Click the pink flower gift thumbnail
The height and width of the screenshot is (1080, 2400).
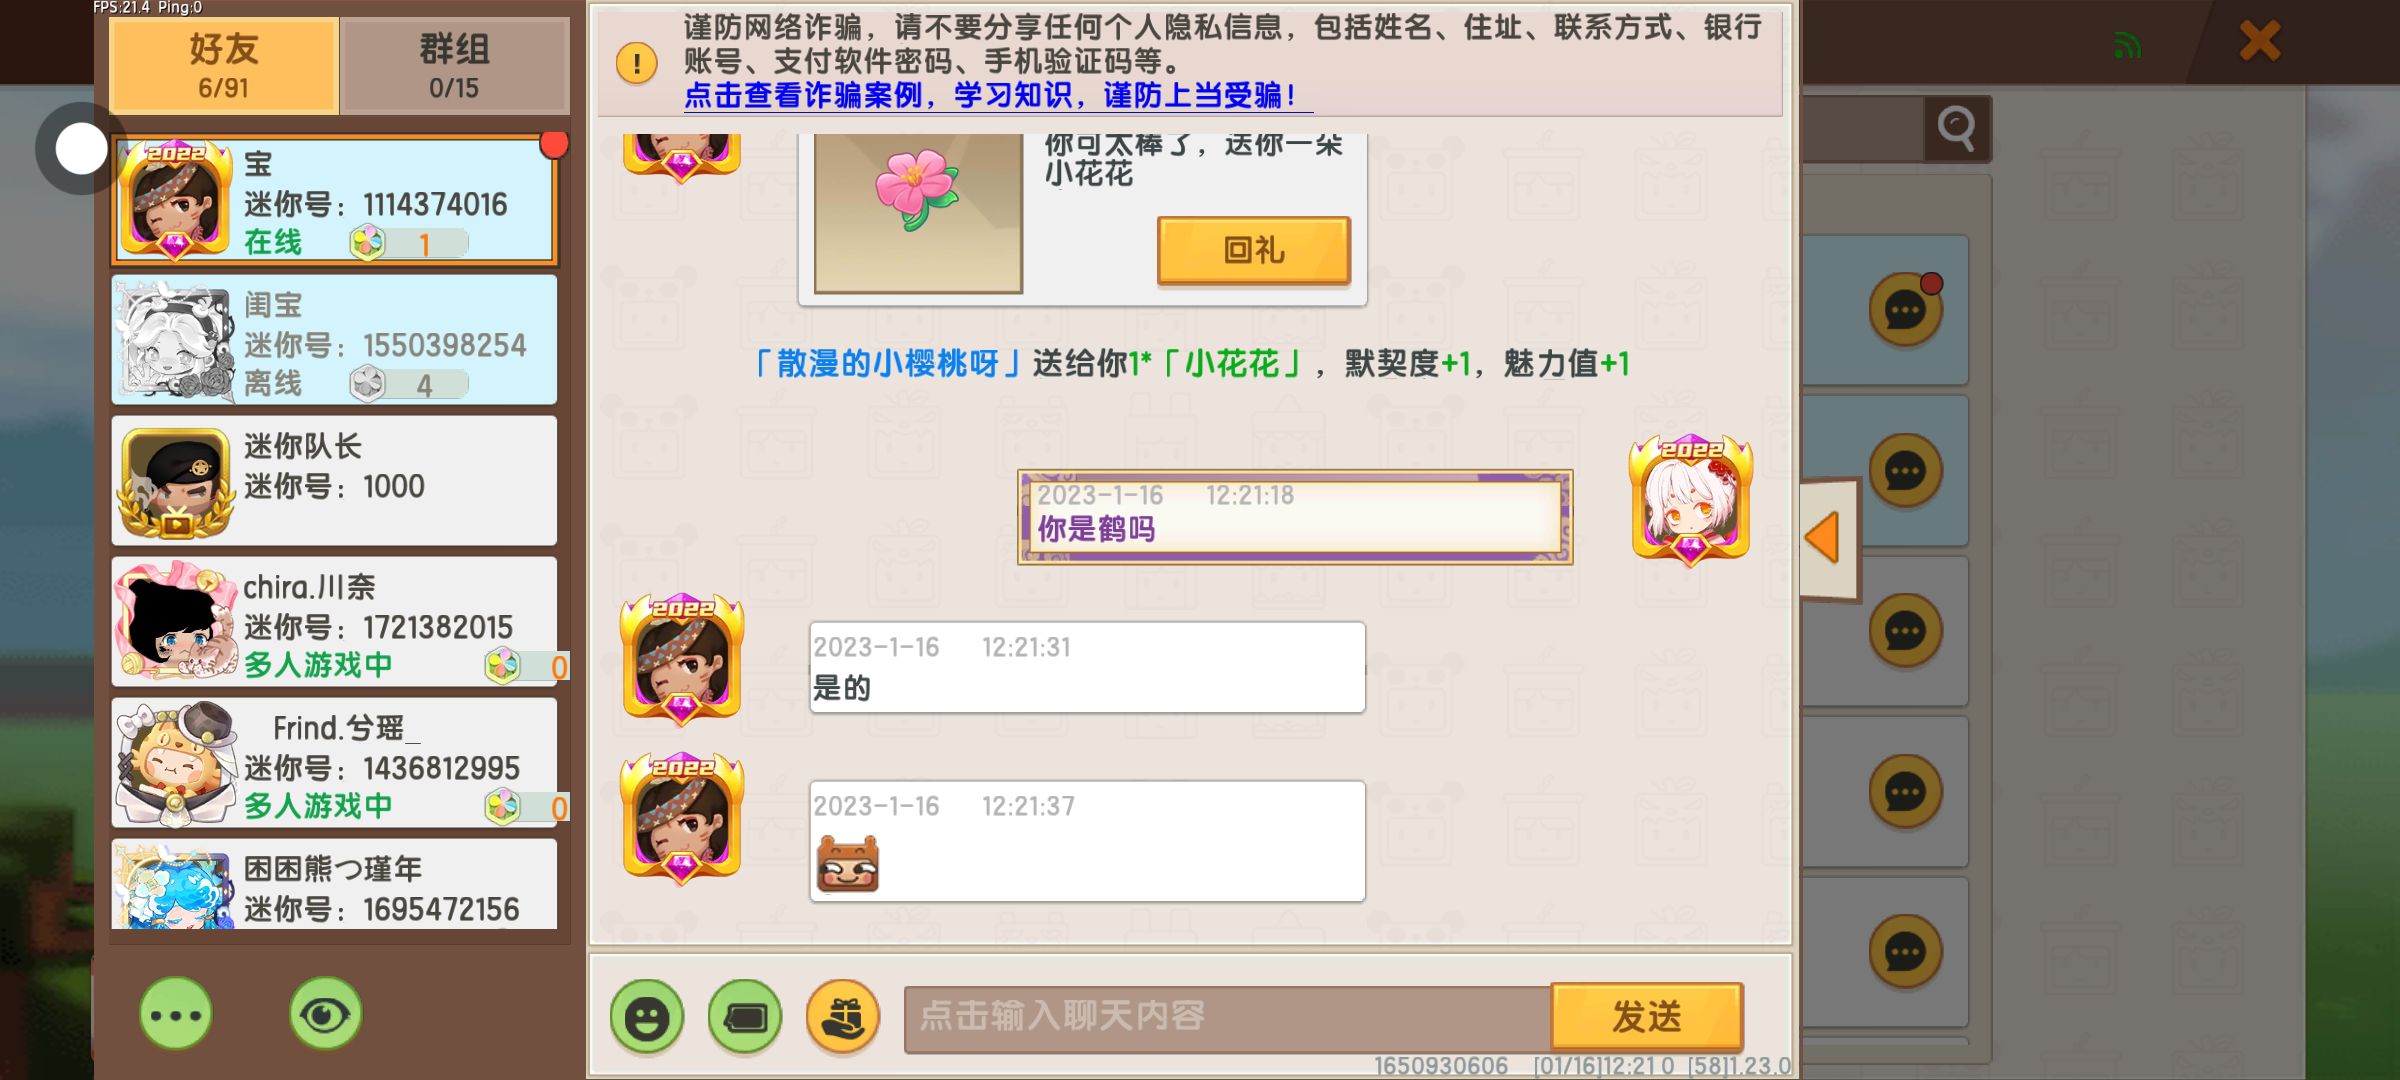coord(918,213)
